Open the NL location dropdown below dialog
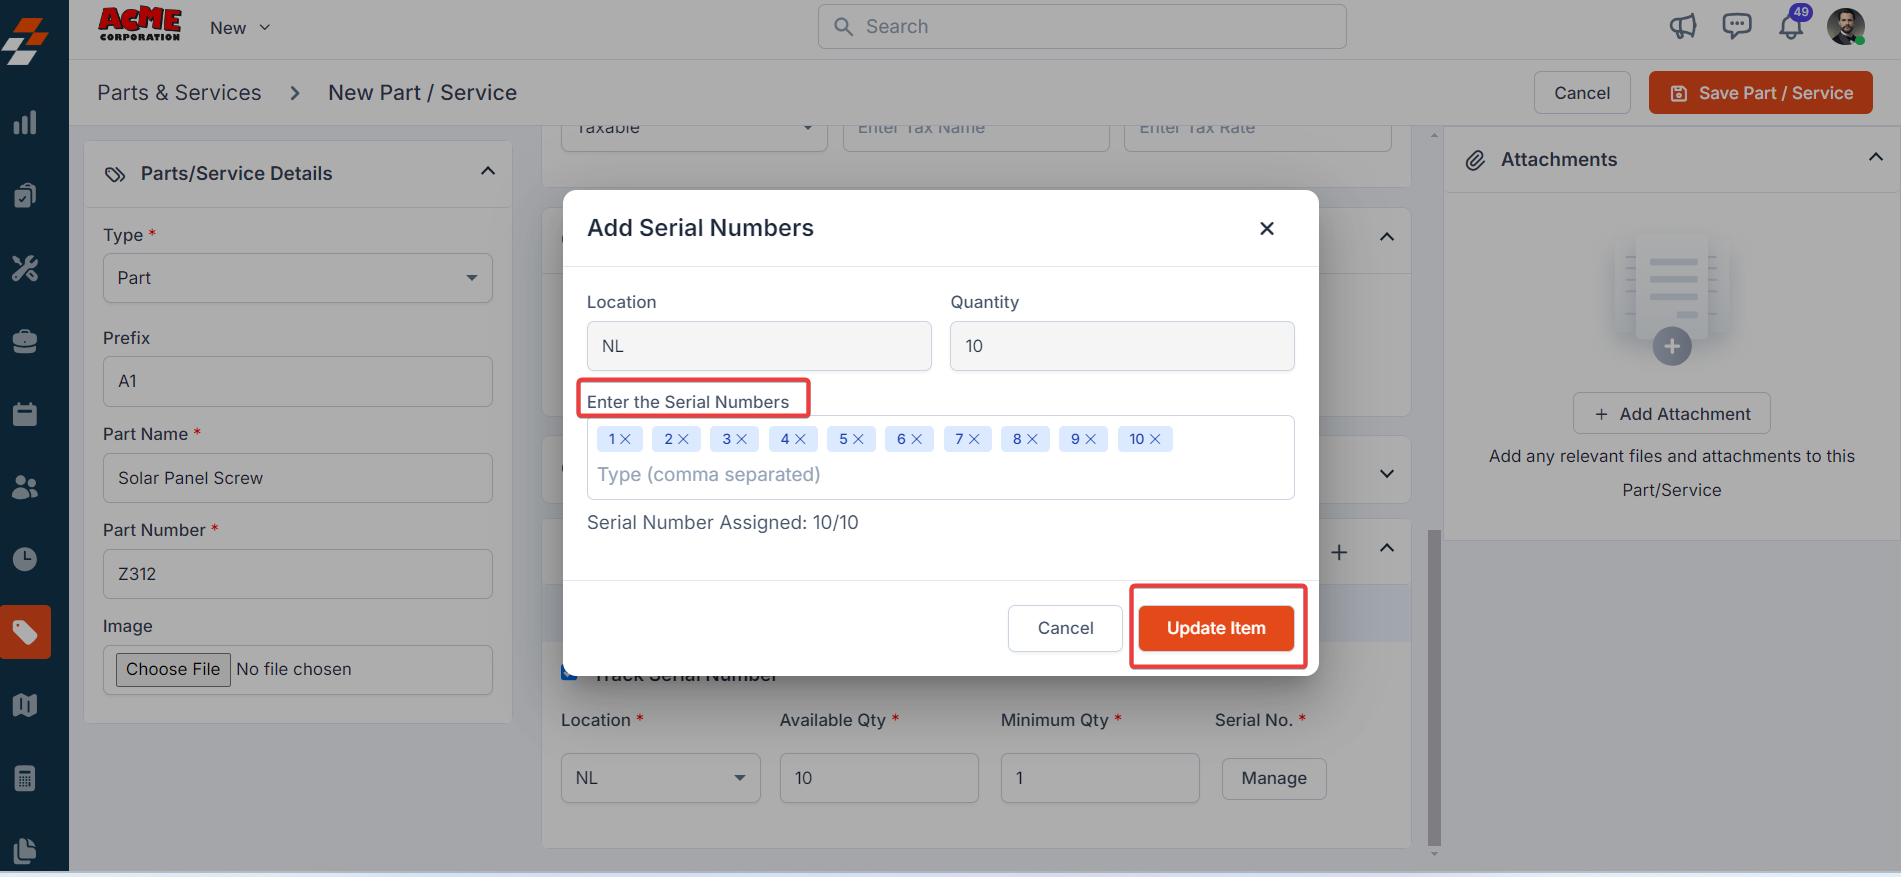This screenshot has height=877, width=1901. [x=660, y=778]
